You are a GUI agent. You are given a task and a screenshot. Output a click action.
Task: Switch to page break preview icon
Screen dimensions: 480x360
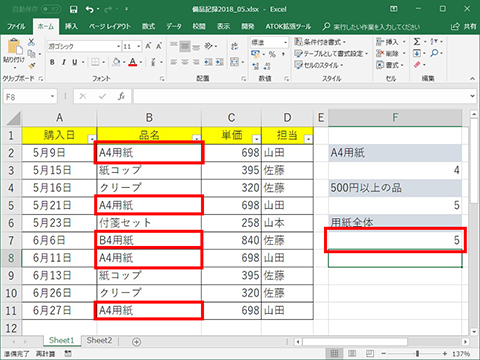pos(370,353)
